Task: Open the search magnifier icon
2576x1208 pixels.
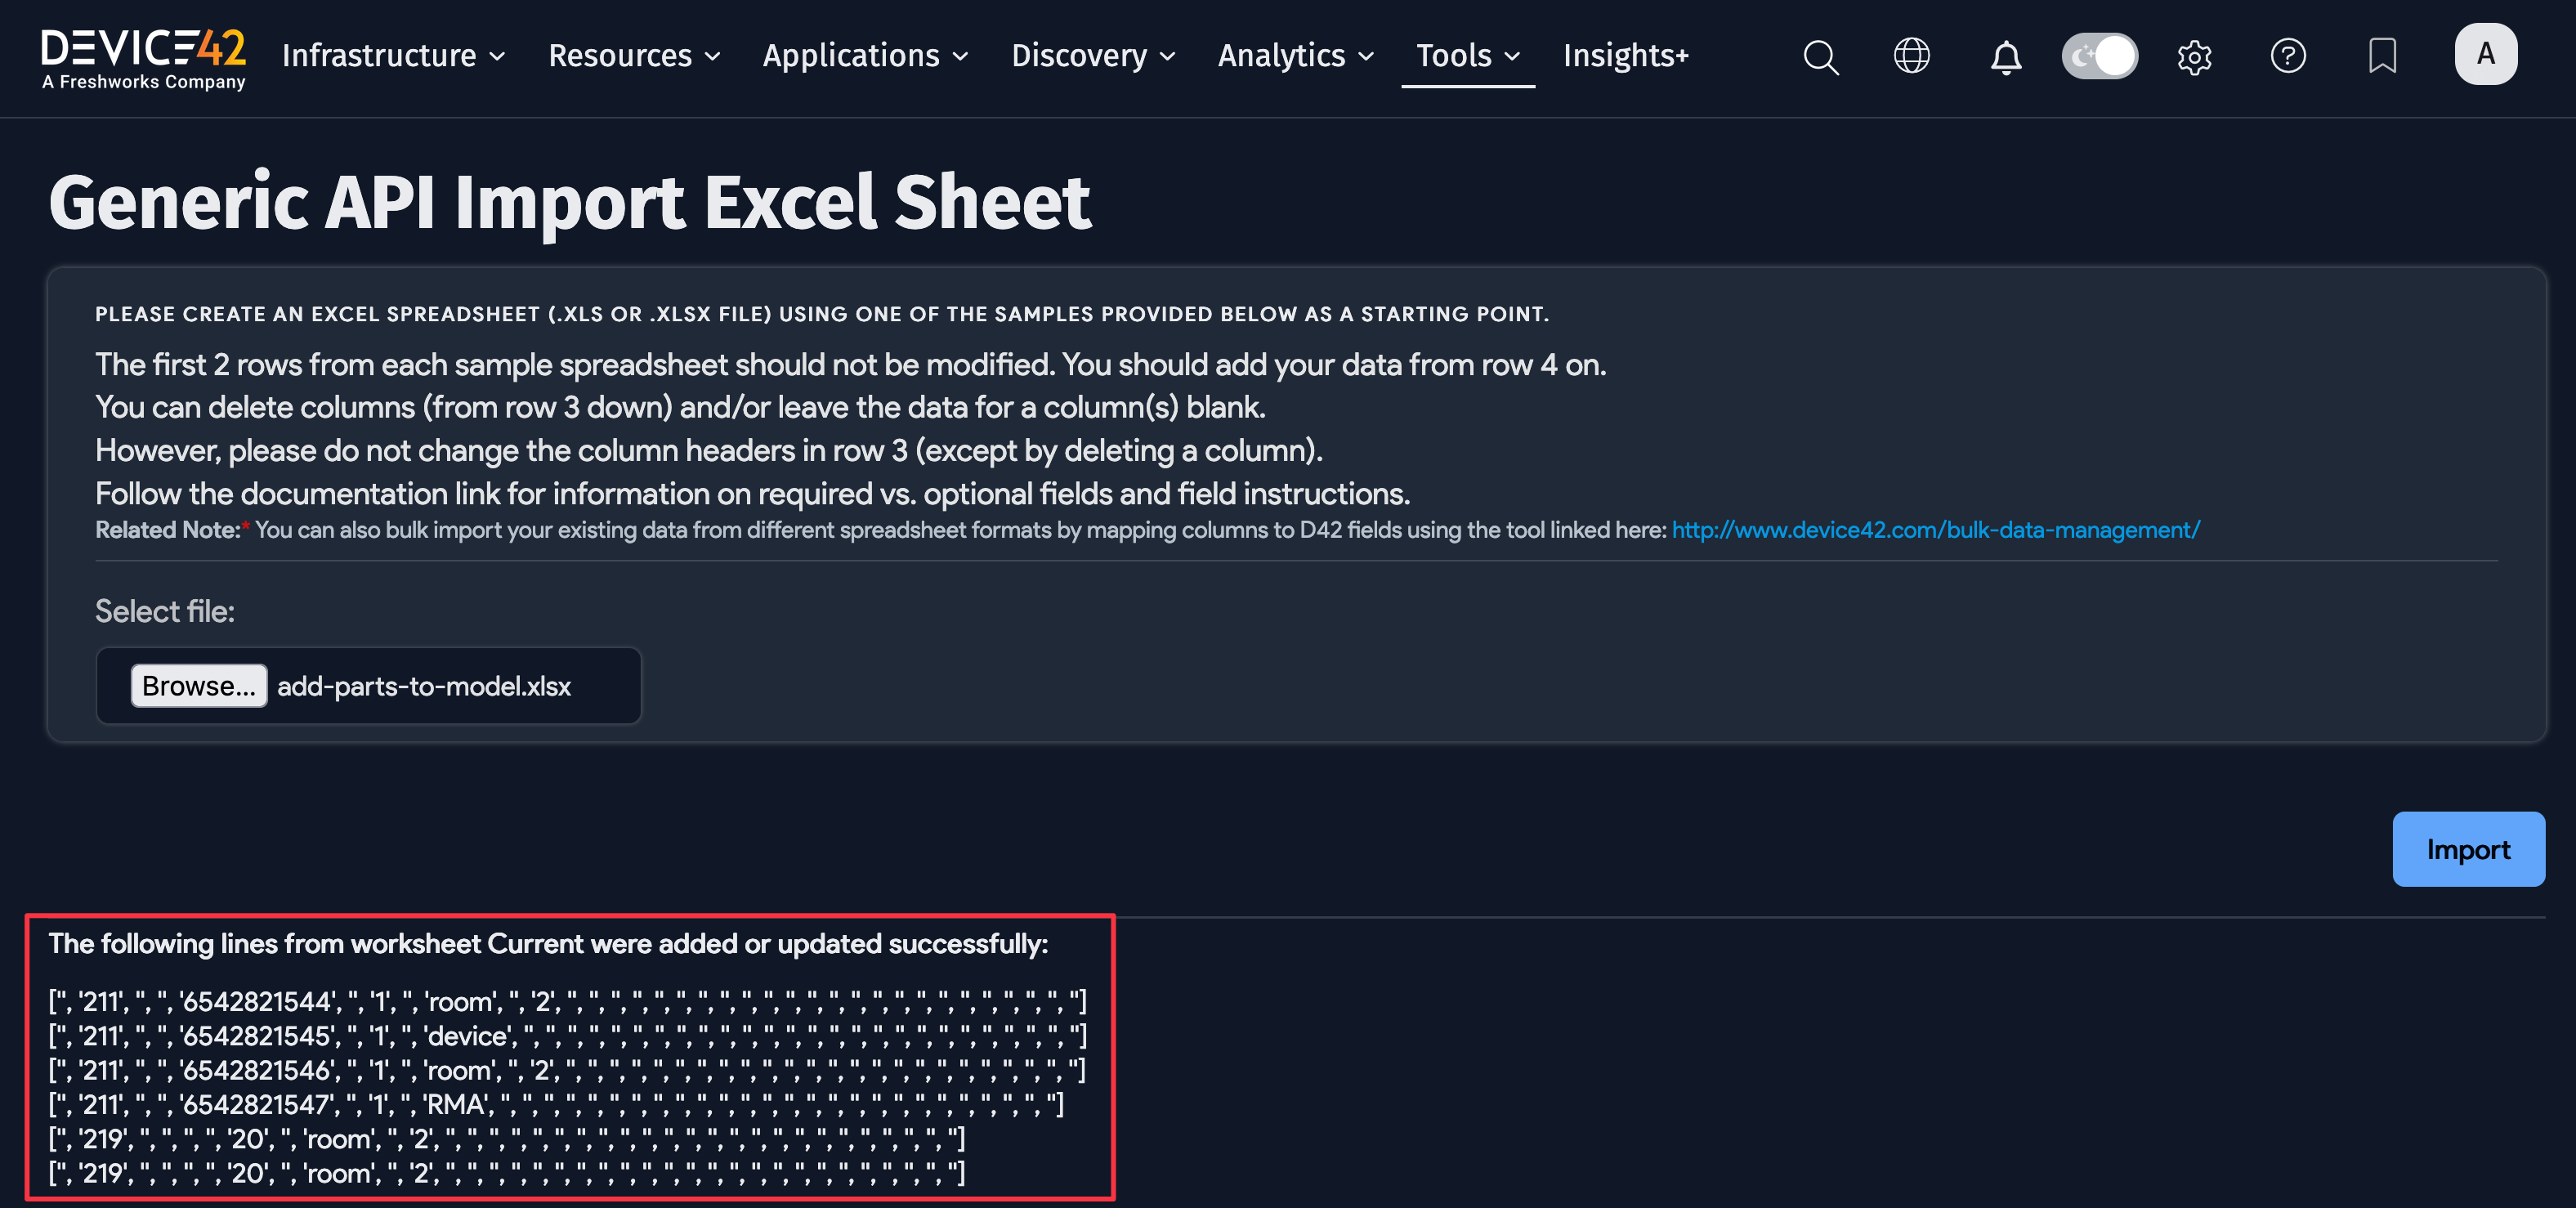Action: click(1820, 57)
